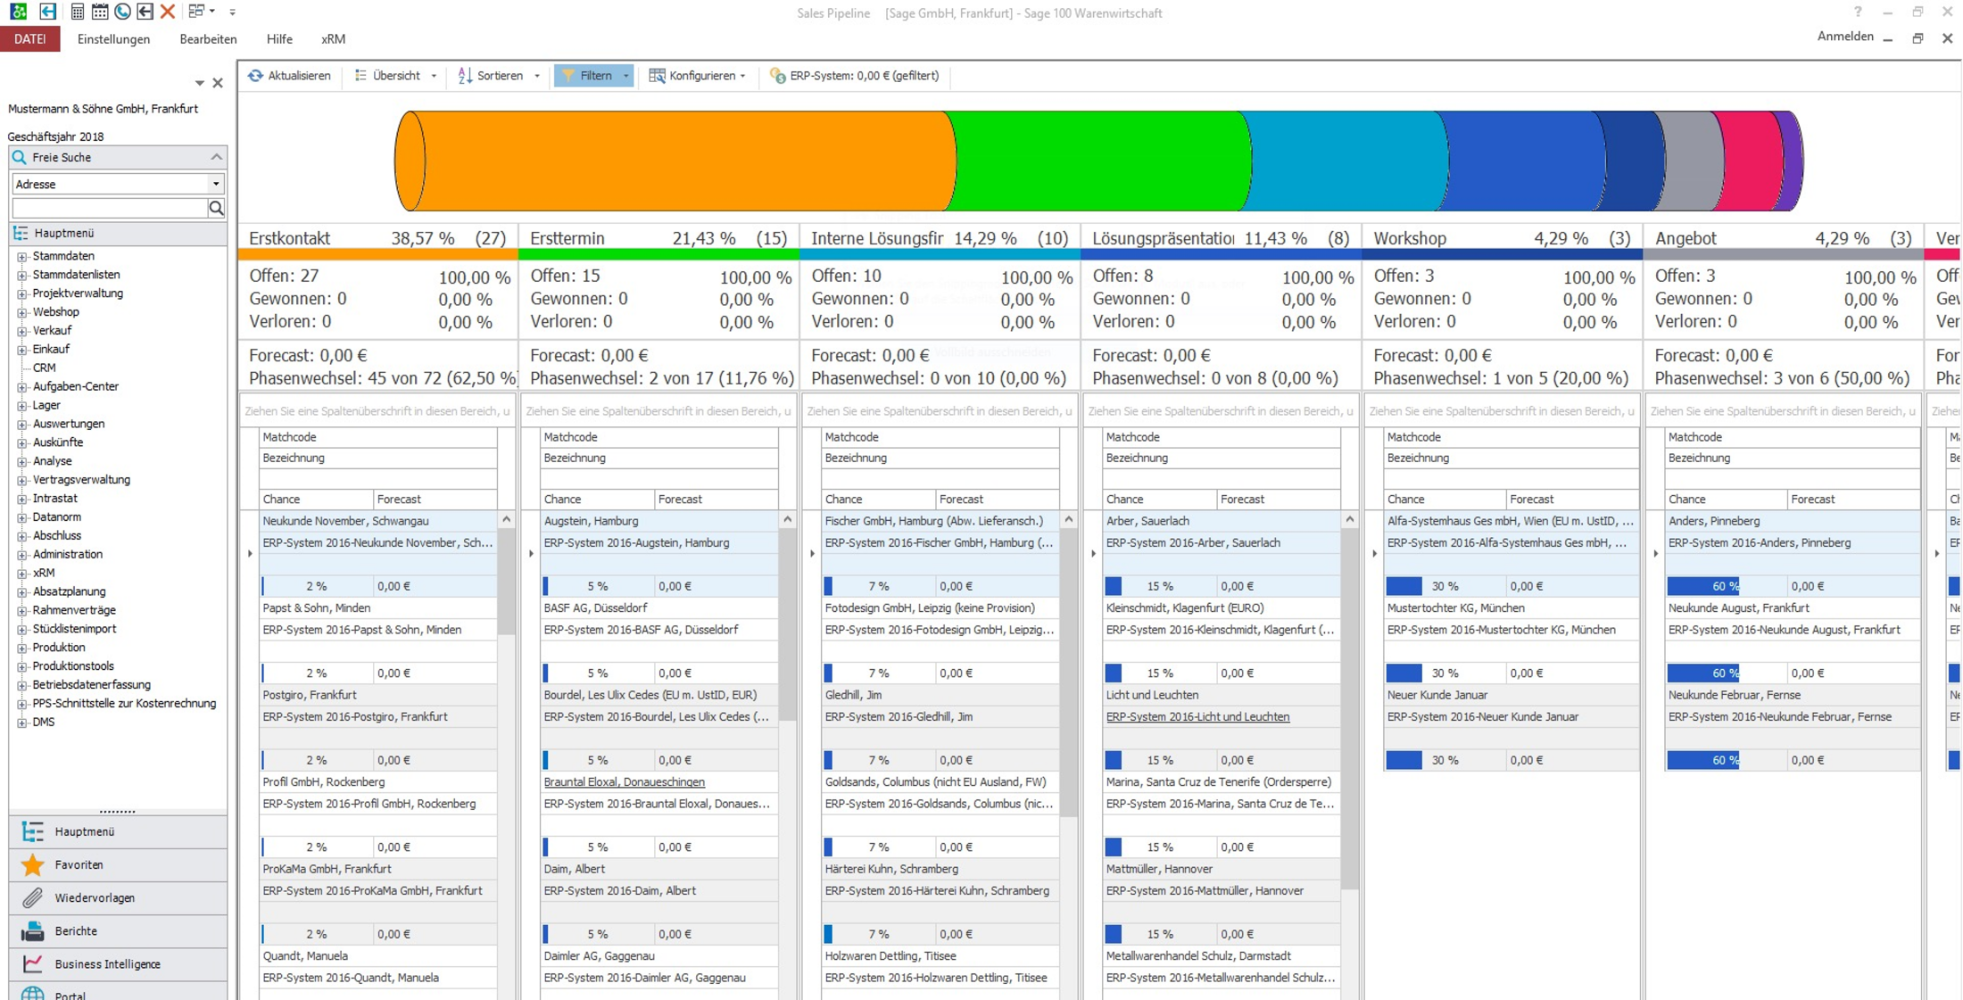The width and height of the screenshot is (1963, 1000).
Task: Open the Einstellungen menu
Action: [113, 39]
